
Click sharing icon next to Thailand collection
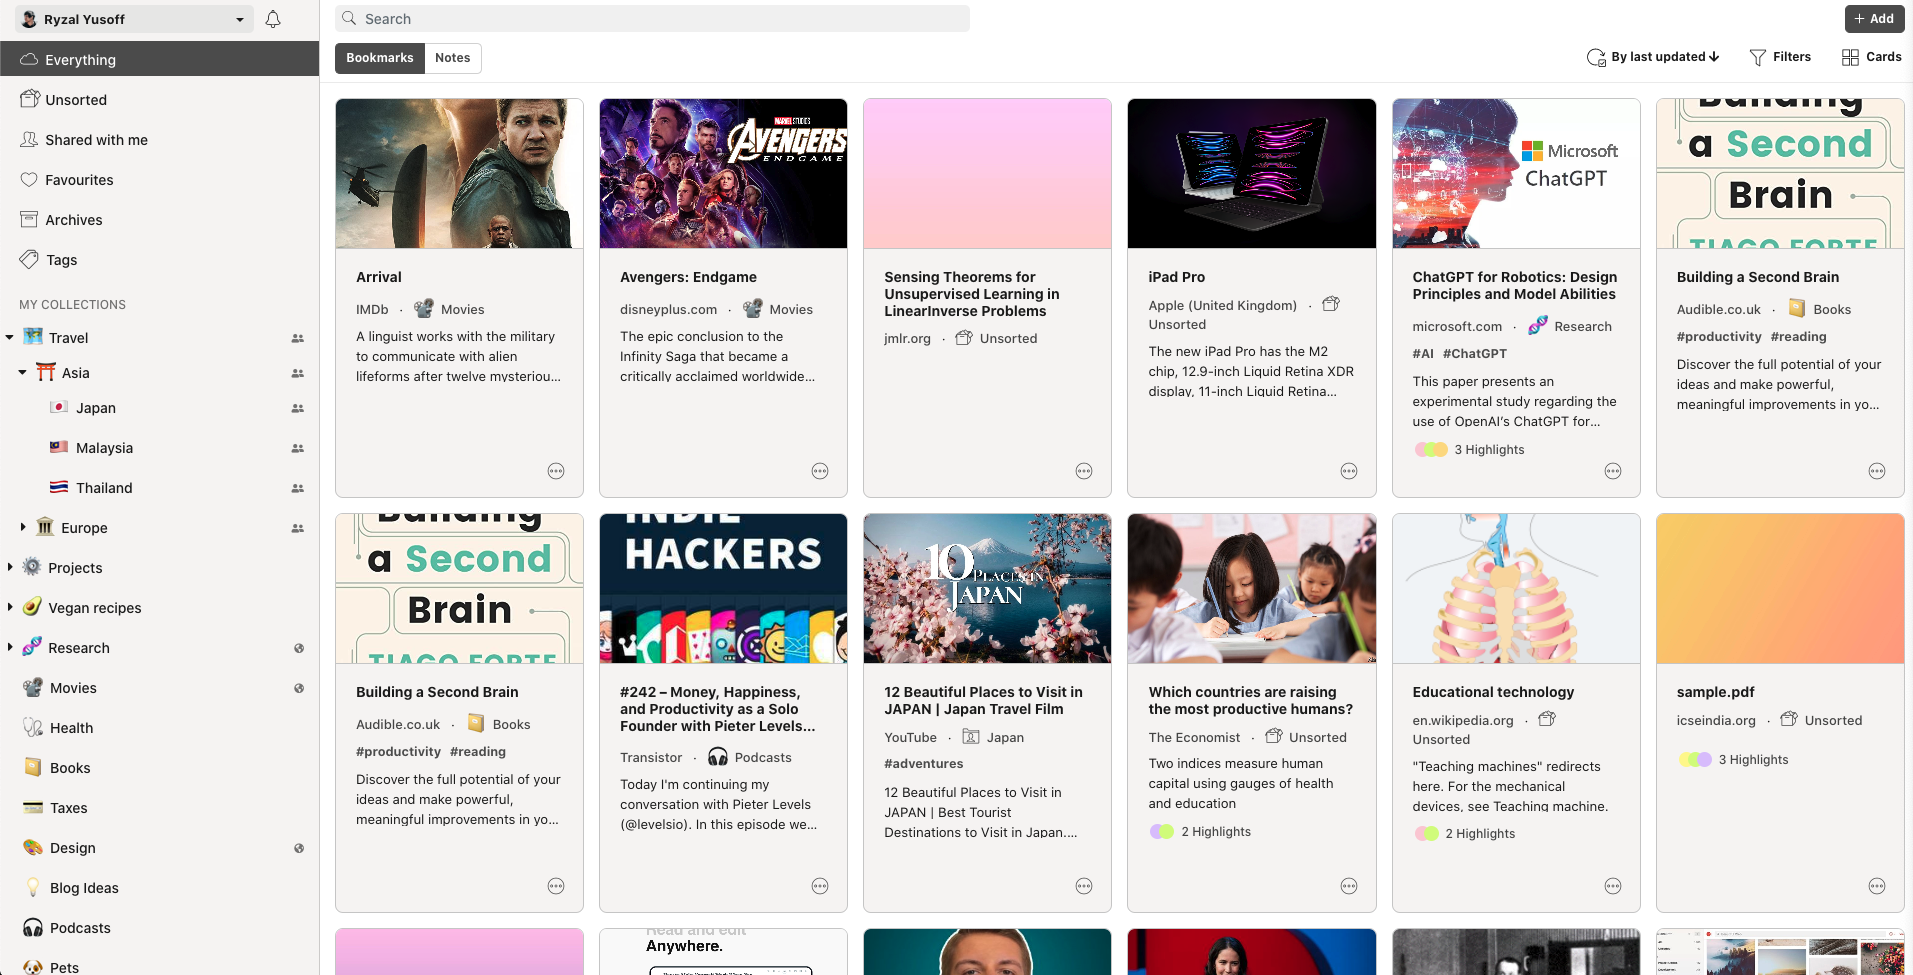click(298, 488)
